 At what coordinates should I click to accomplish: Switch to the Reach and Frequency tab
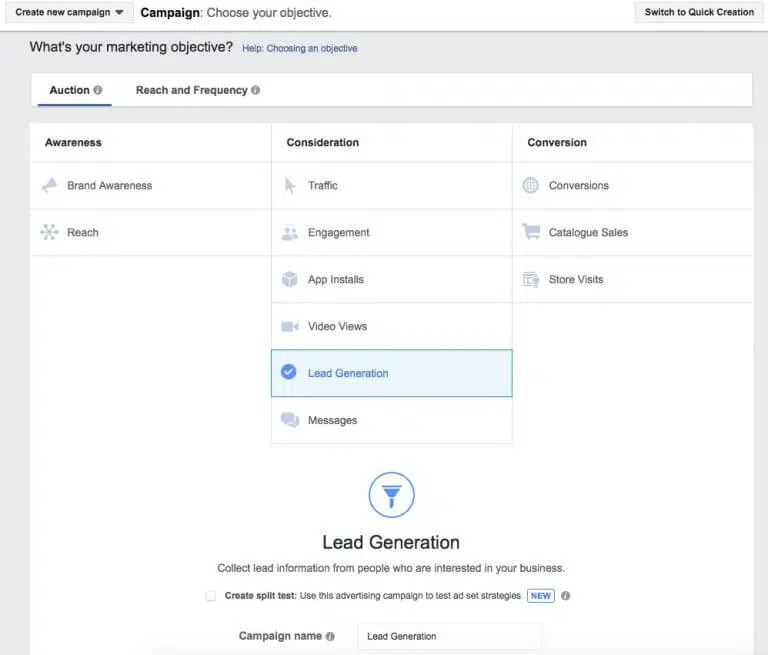(x=191, y=90)
